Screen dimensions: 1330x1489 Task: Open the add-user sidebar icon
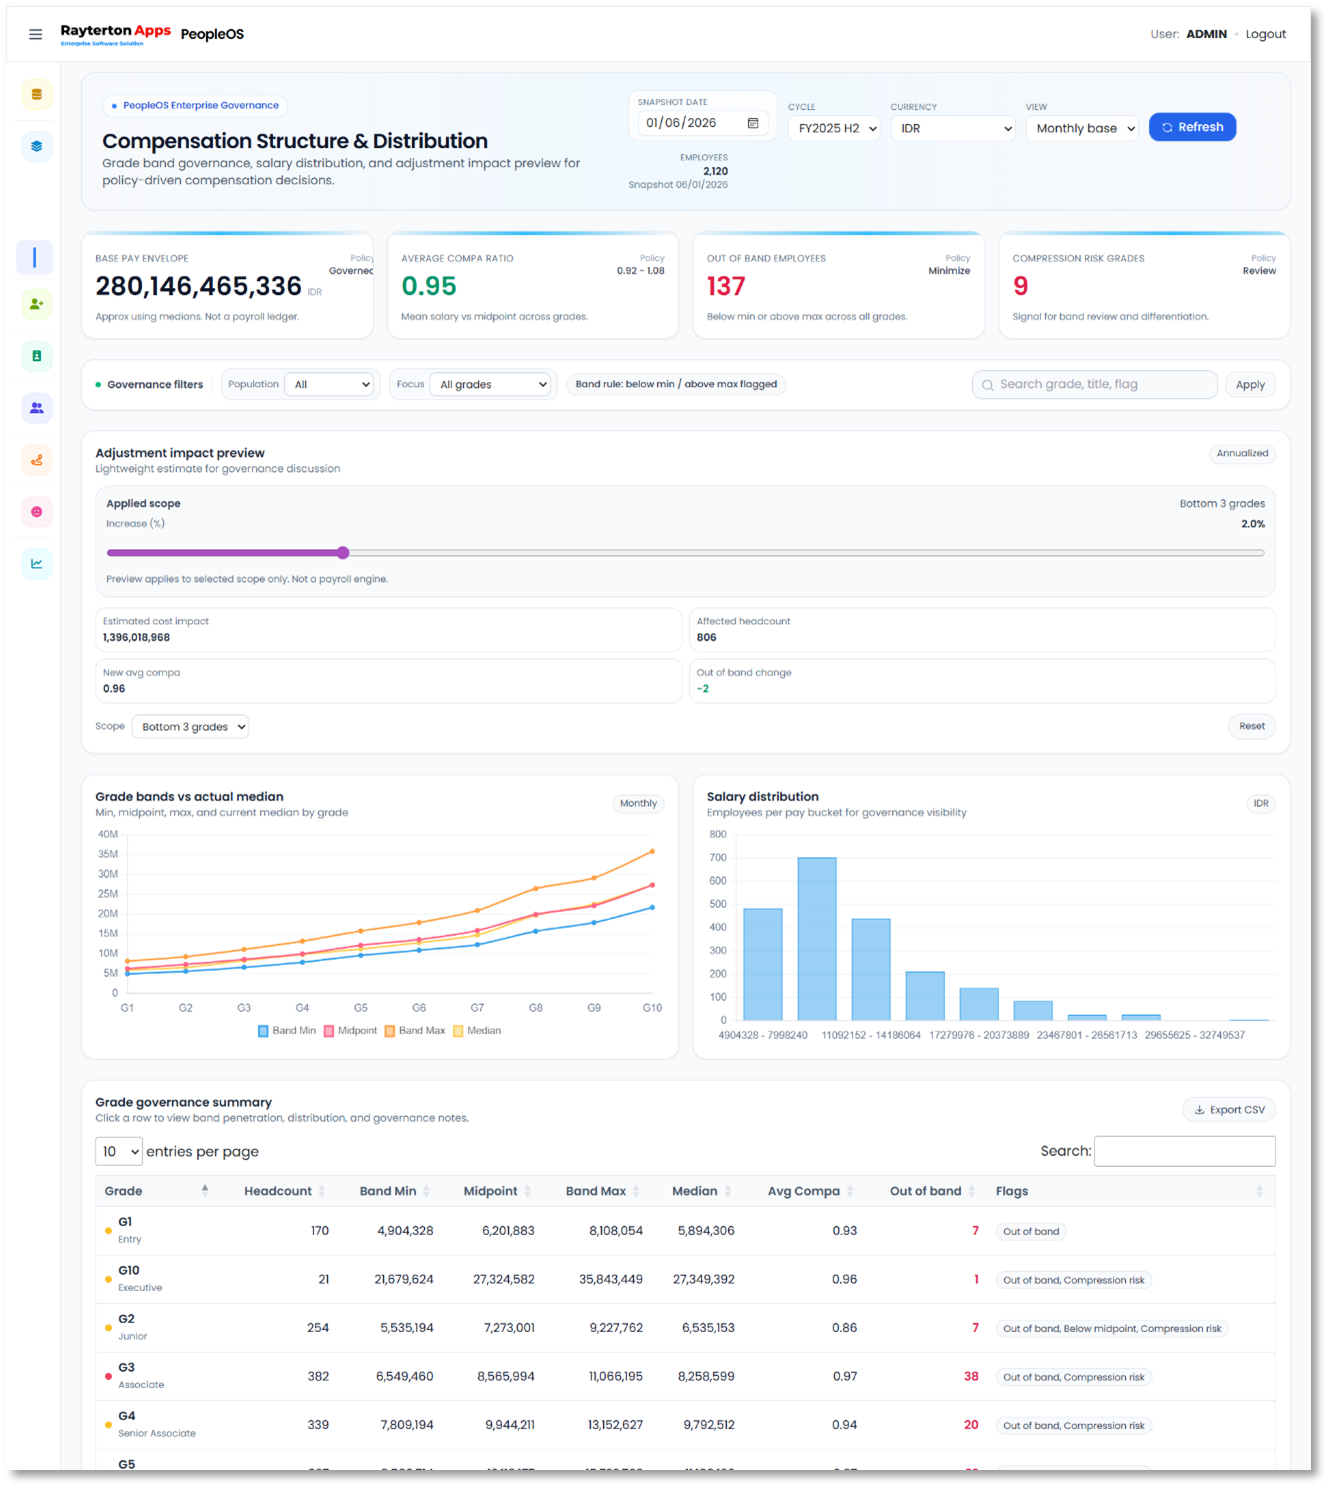(37, 304)
